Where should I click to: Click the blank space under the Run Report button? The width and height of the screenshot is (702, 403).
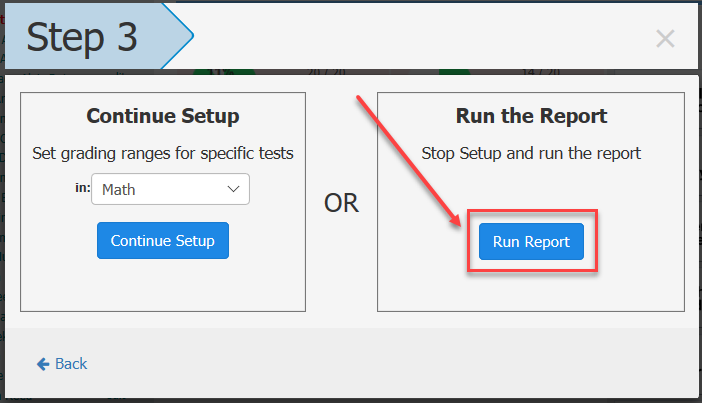(531, 291)
